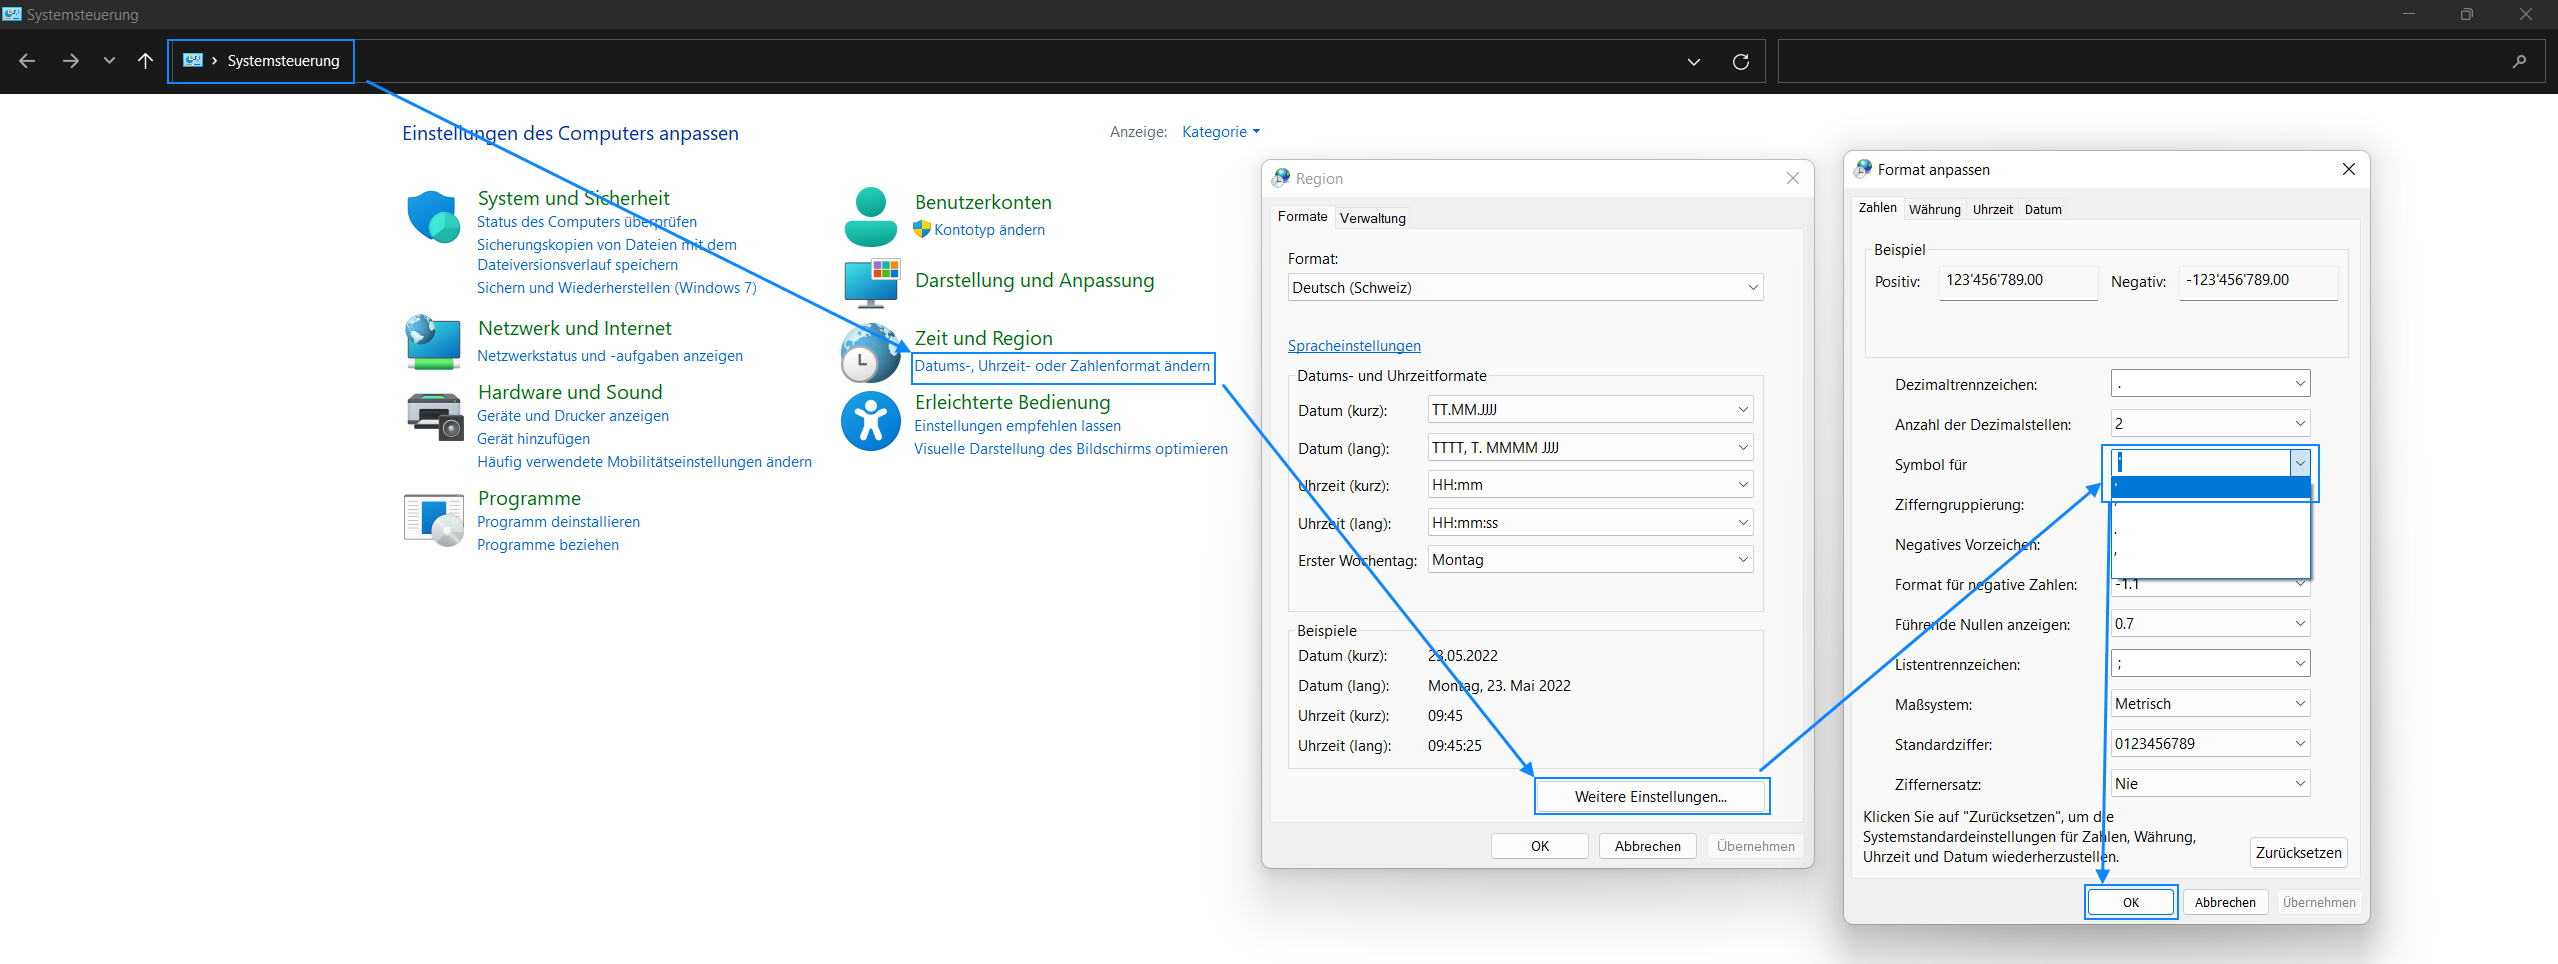The height and width of the screenshot is (964, 2558).
Task: Select highlighted apostrophe entry in dropdown list
Action: click(x=2210, y=487)
